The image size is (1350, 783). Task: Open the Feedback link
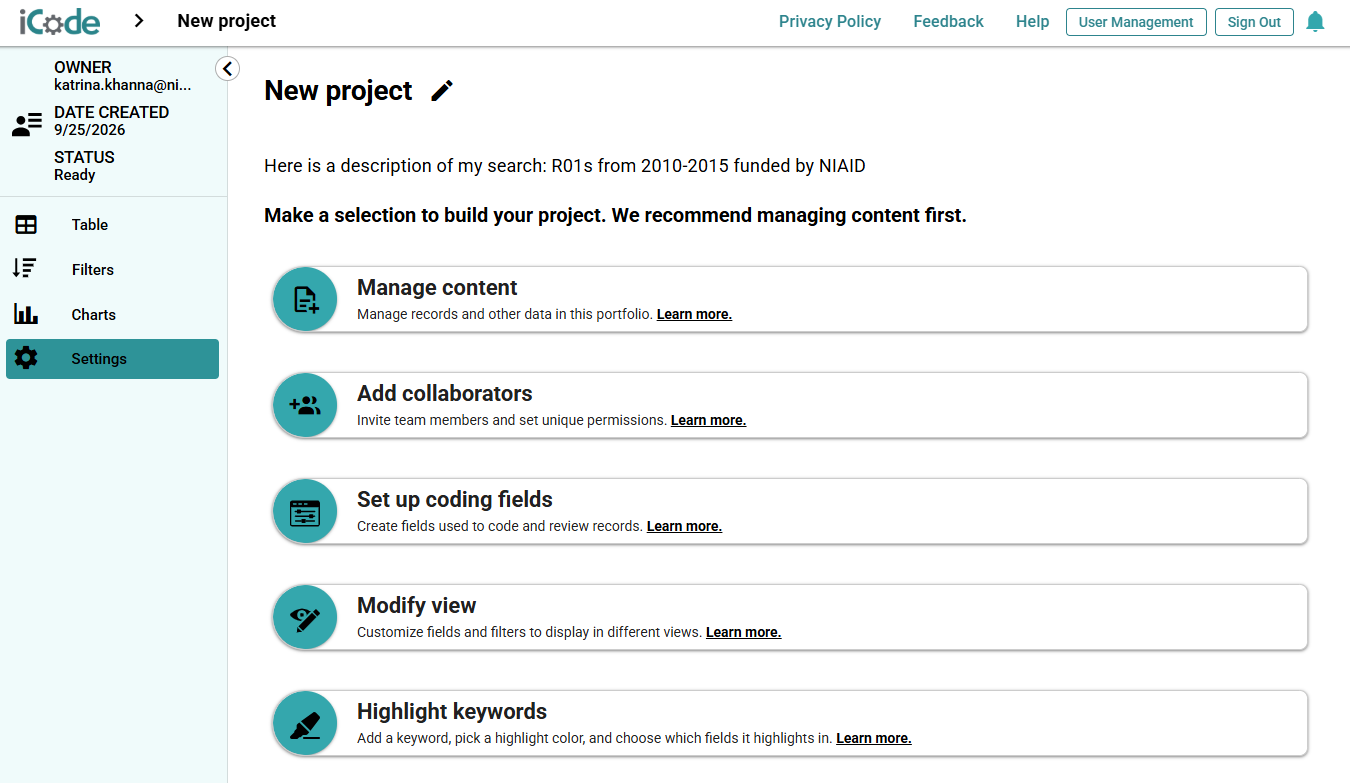point(949,21)
